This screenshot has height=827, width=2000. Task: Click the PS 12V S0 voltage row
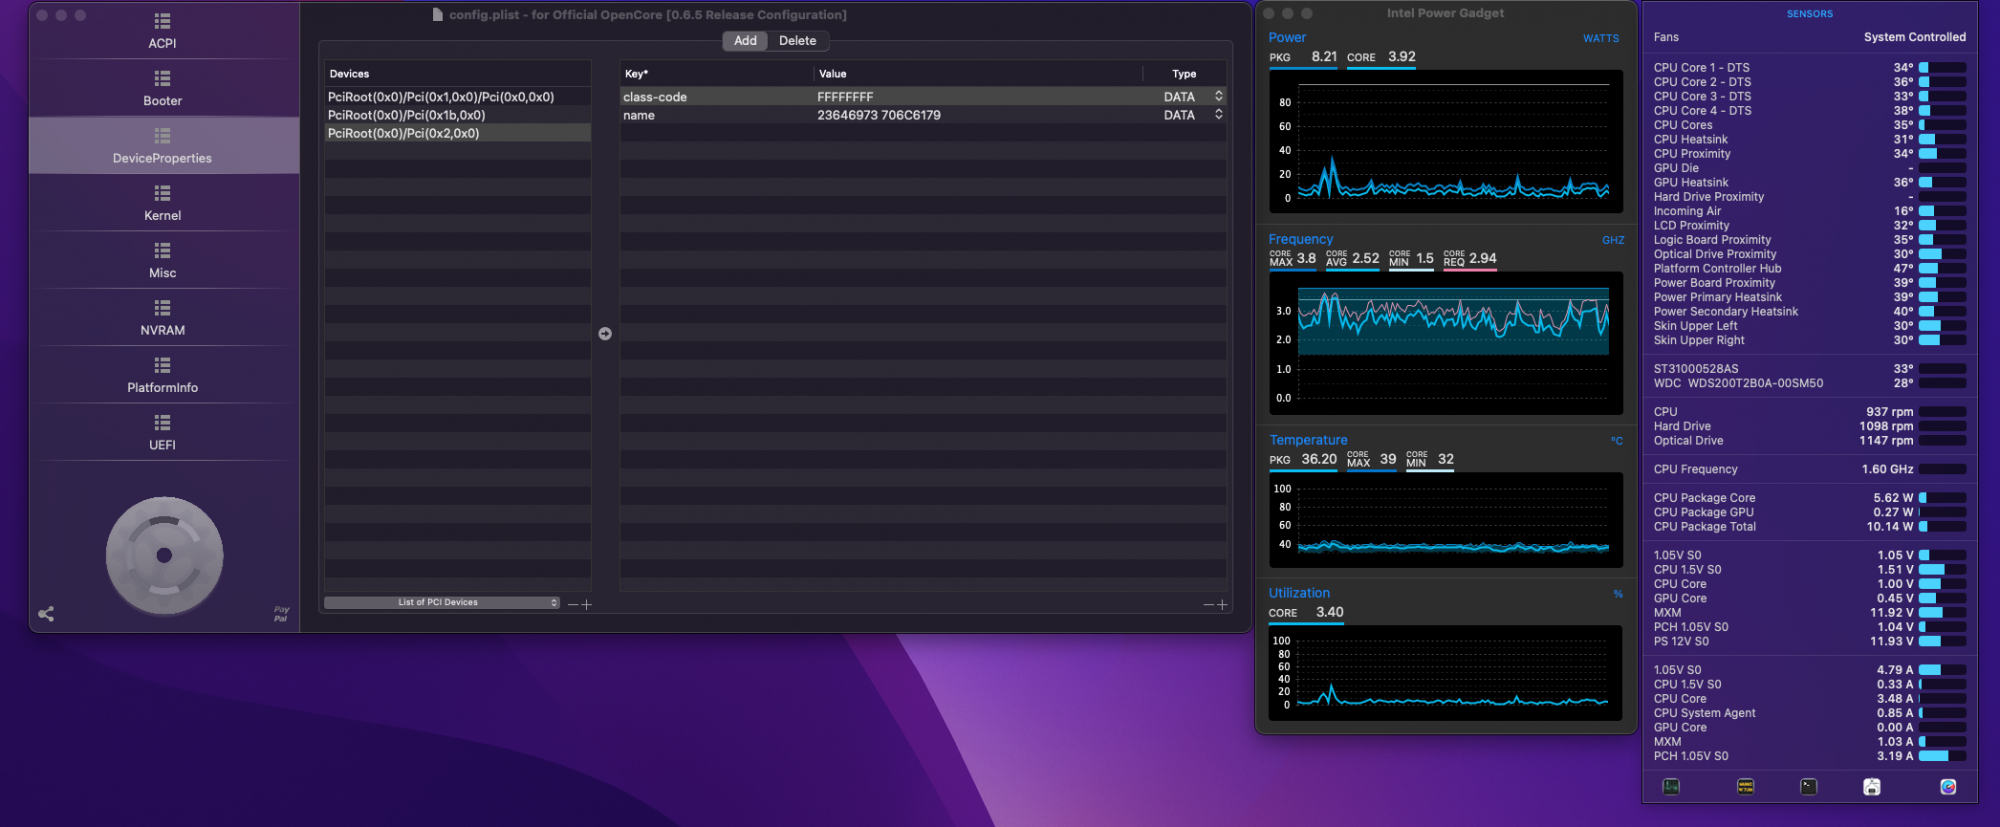point(1809,642)
